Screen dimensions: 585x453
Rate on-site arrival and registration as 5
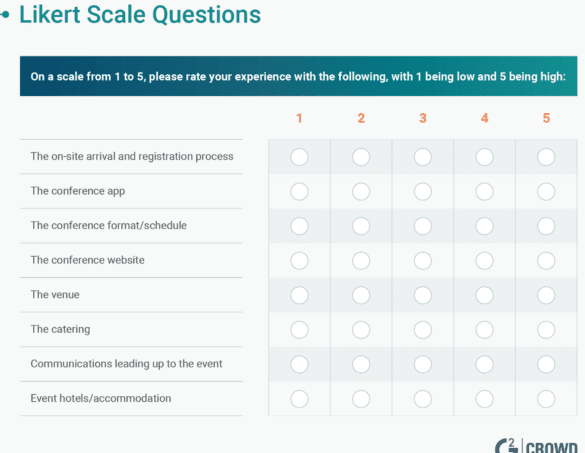click(546, 157)
